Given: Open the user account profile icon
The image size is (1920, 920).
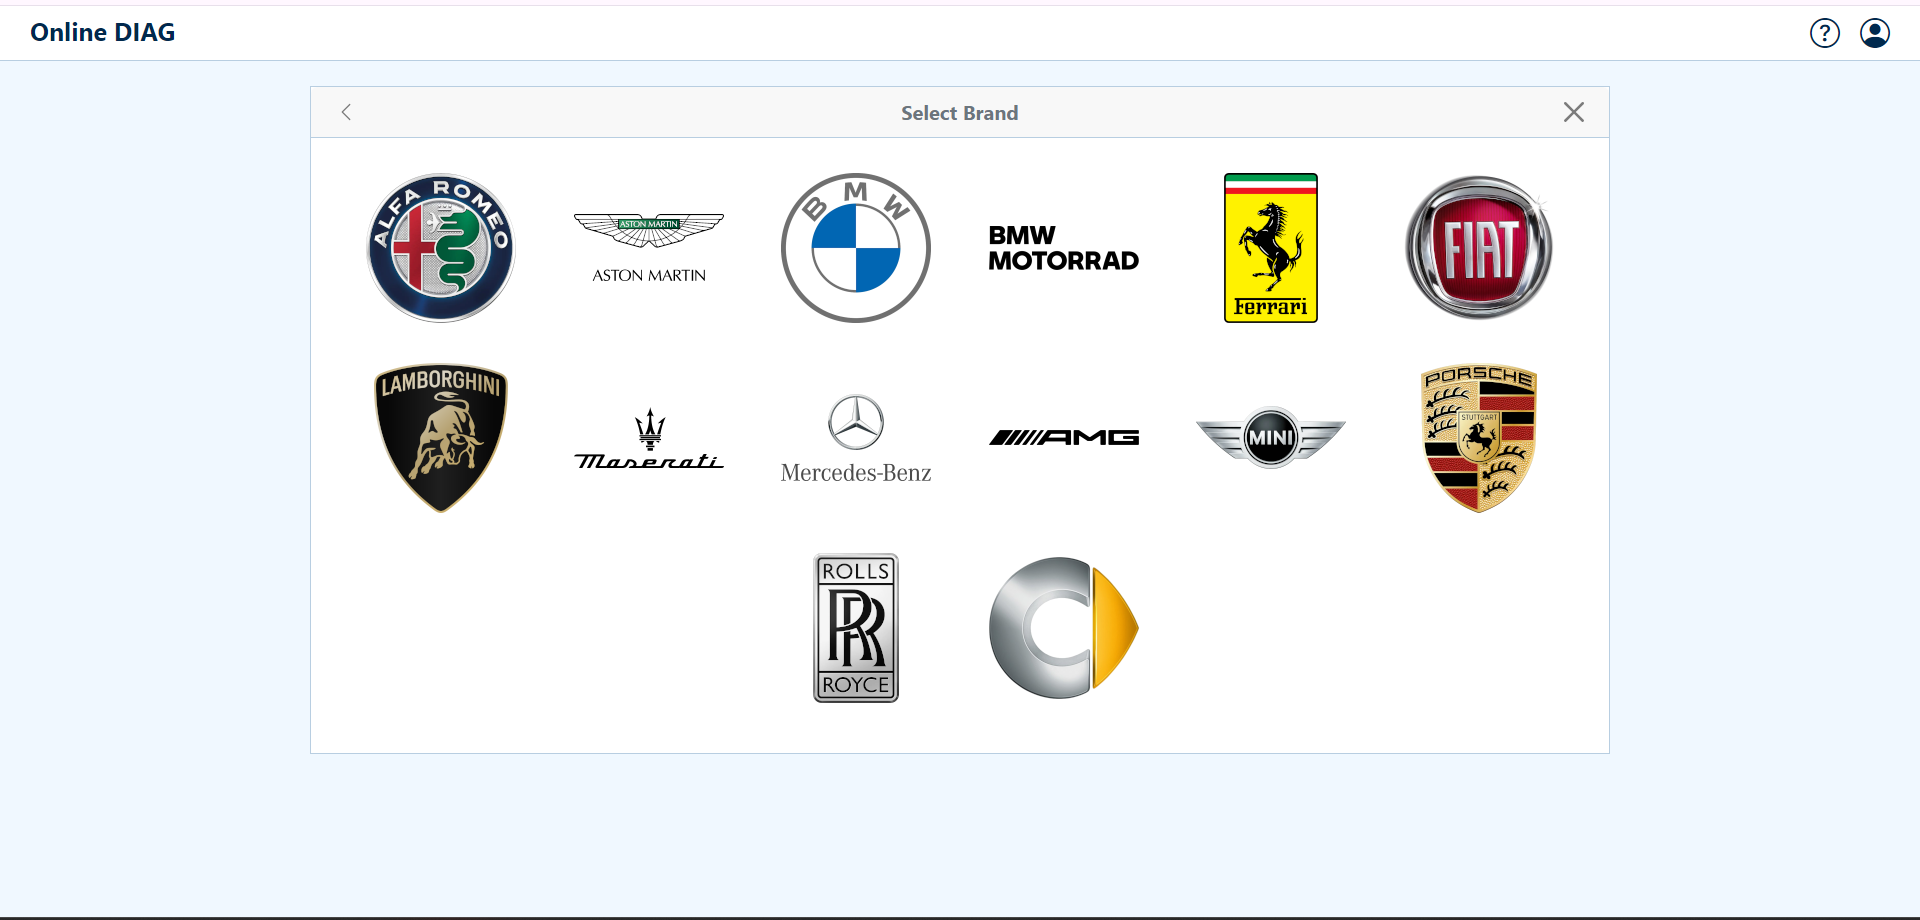Looking at the screenshot, I should click(1875, 33).
